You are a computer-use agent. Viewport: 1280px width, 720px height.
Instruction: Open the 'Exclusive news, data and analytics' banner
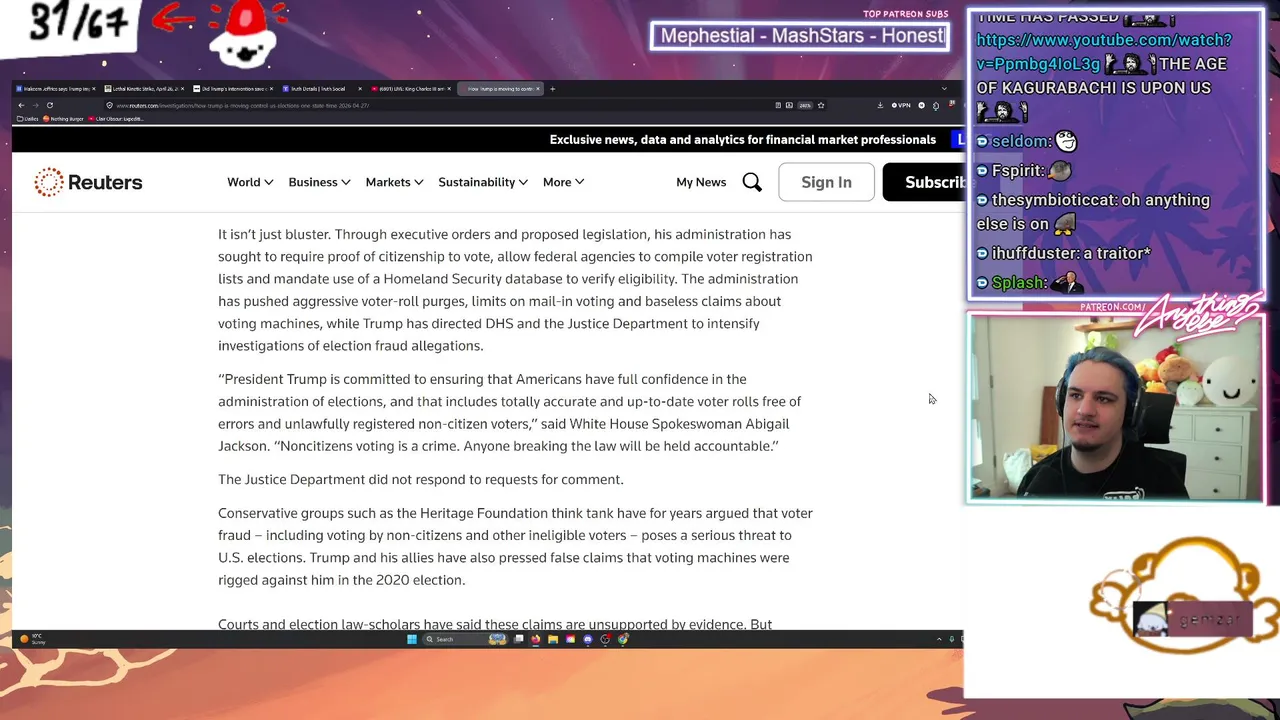(743, 140)
